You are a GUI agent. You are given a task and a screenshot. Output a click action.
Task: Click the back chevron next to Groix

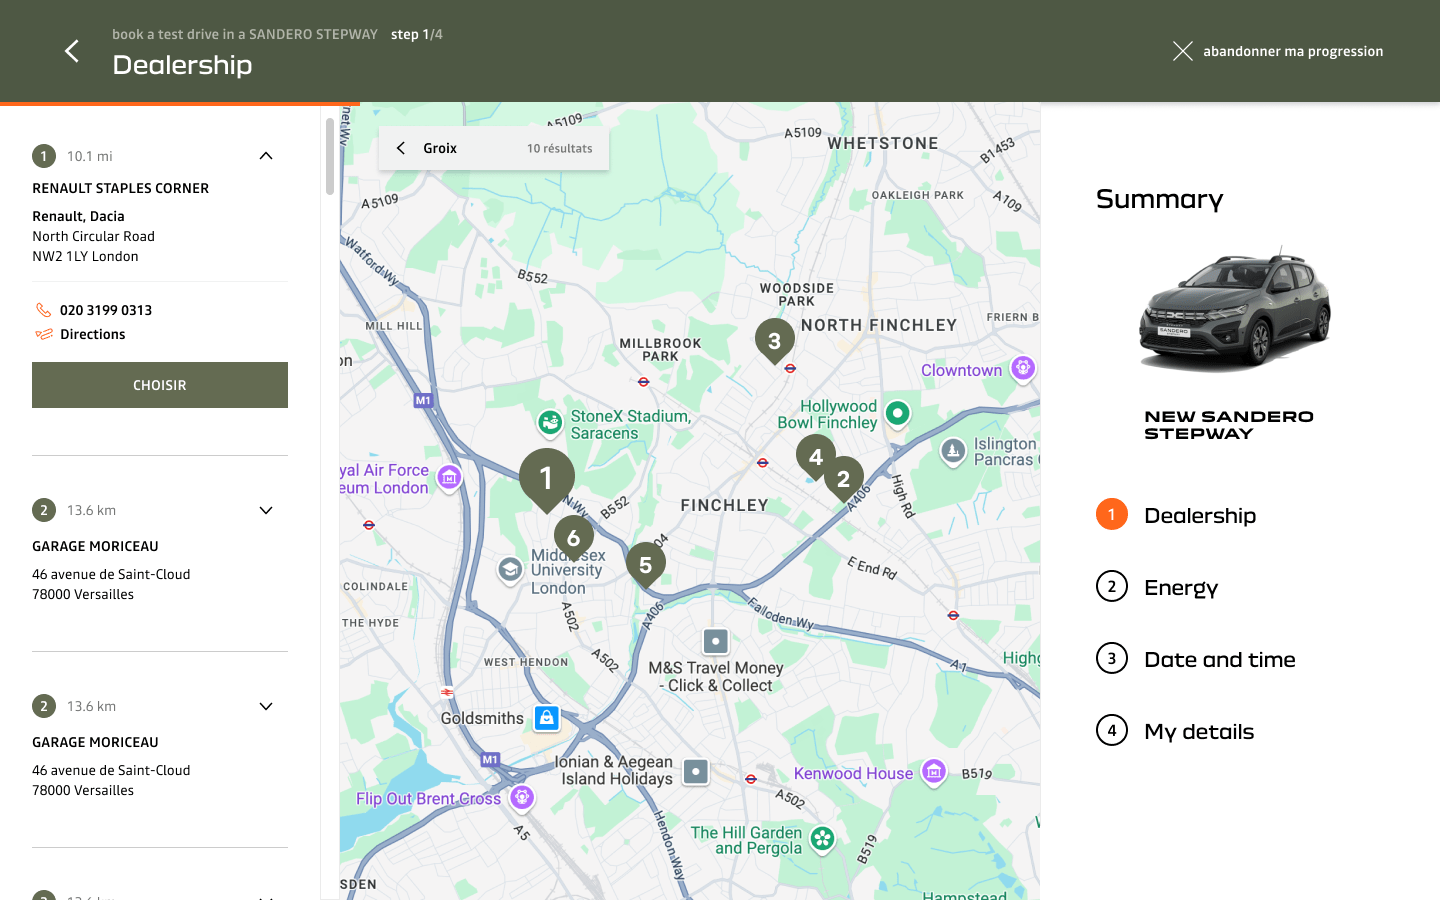tap(401, 148)
